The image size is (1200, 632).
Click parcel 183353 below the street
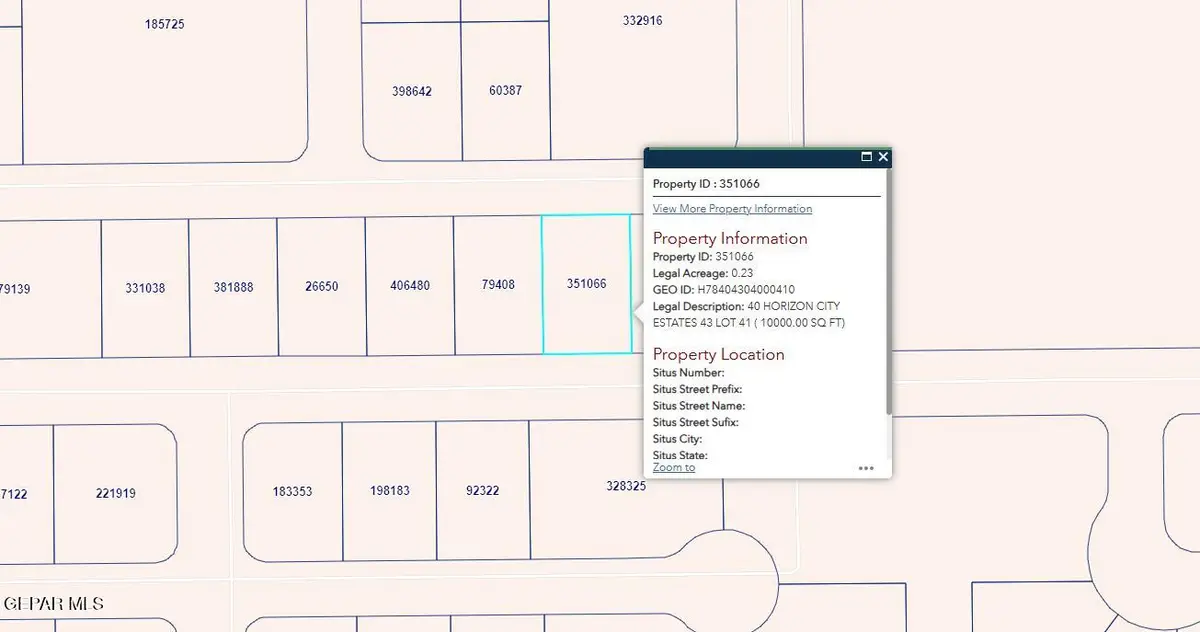pyautogui.click(x=292, y=492)
